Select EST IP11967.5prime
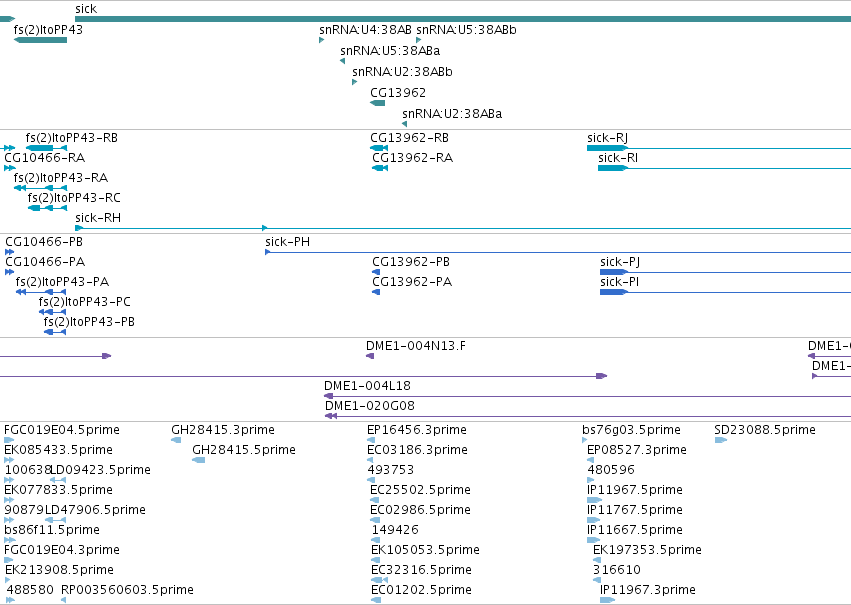 point(634,491)
